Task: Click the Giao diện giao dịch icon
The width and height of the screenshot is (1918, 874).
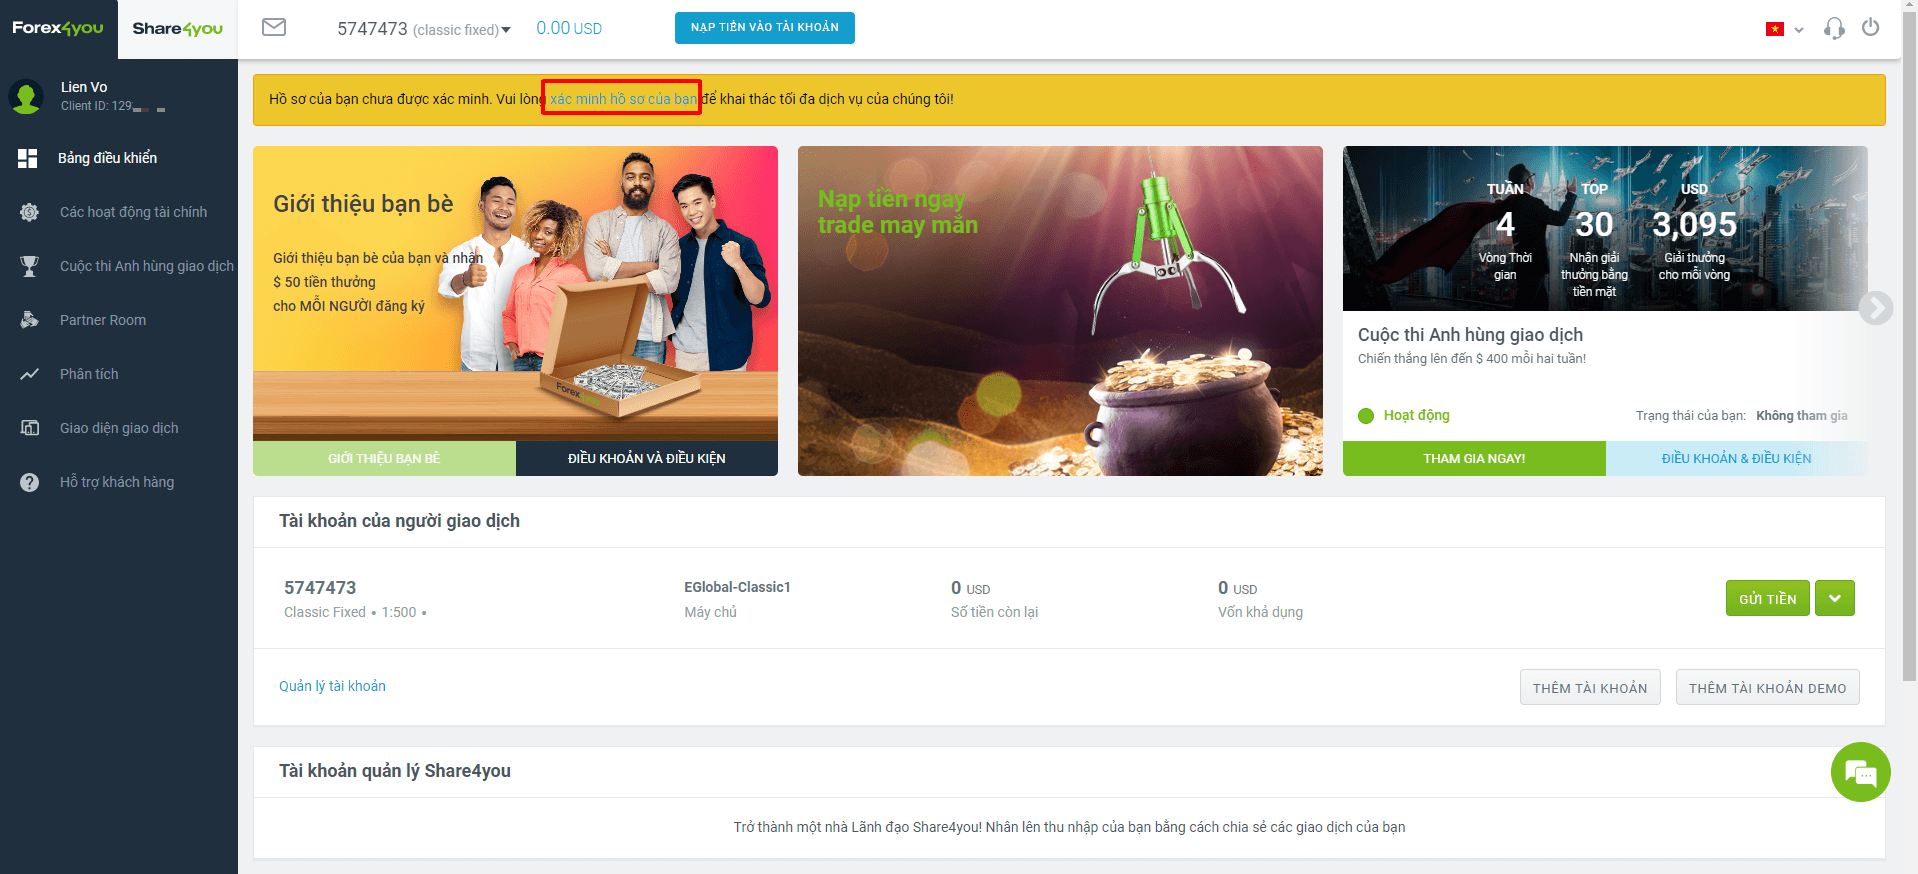Action: coord(30,428)
